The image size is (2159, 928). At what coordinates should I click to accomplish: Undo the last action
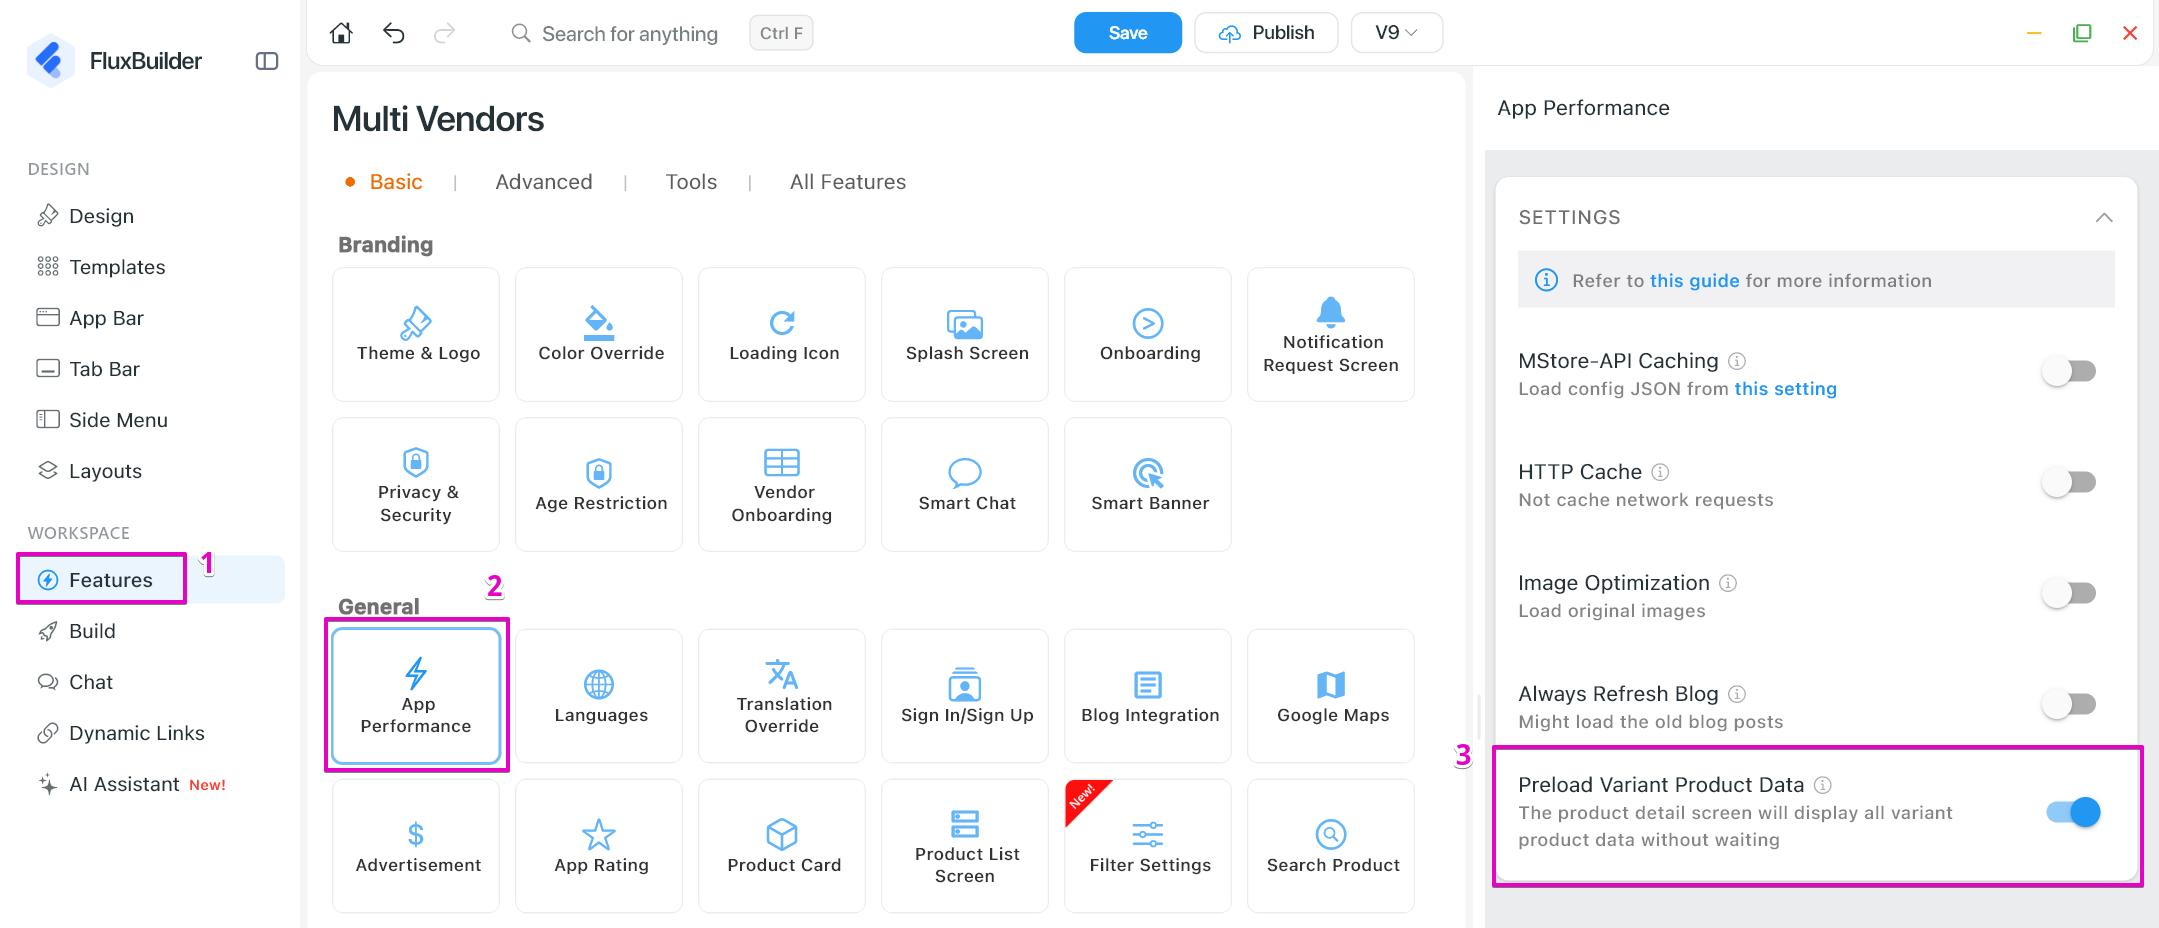pos(393,33)
